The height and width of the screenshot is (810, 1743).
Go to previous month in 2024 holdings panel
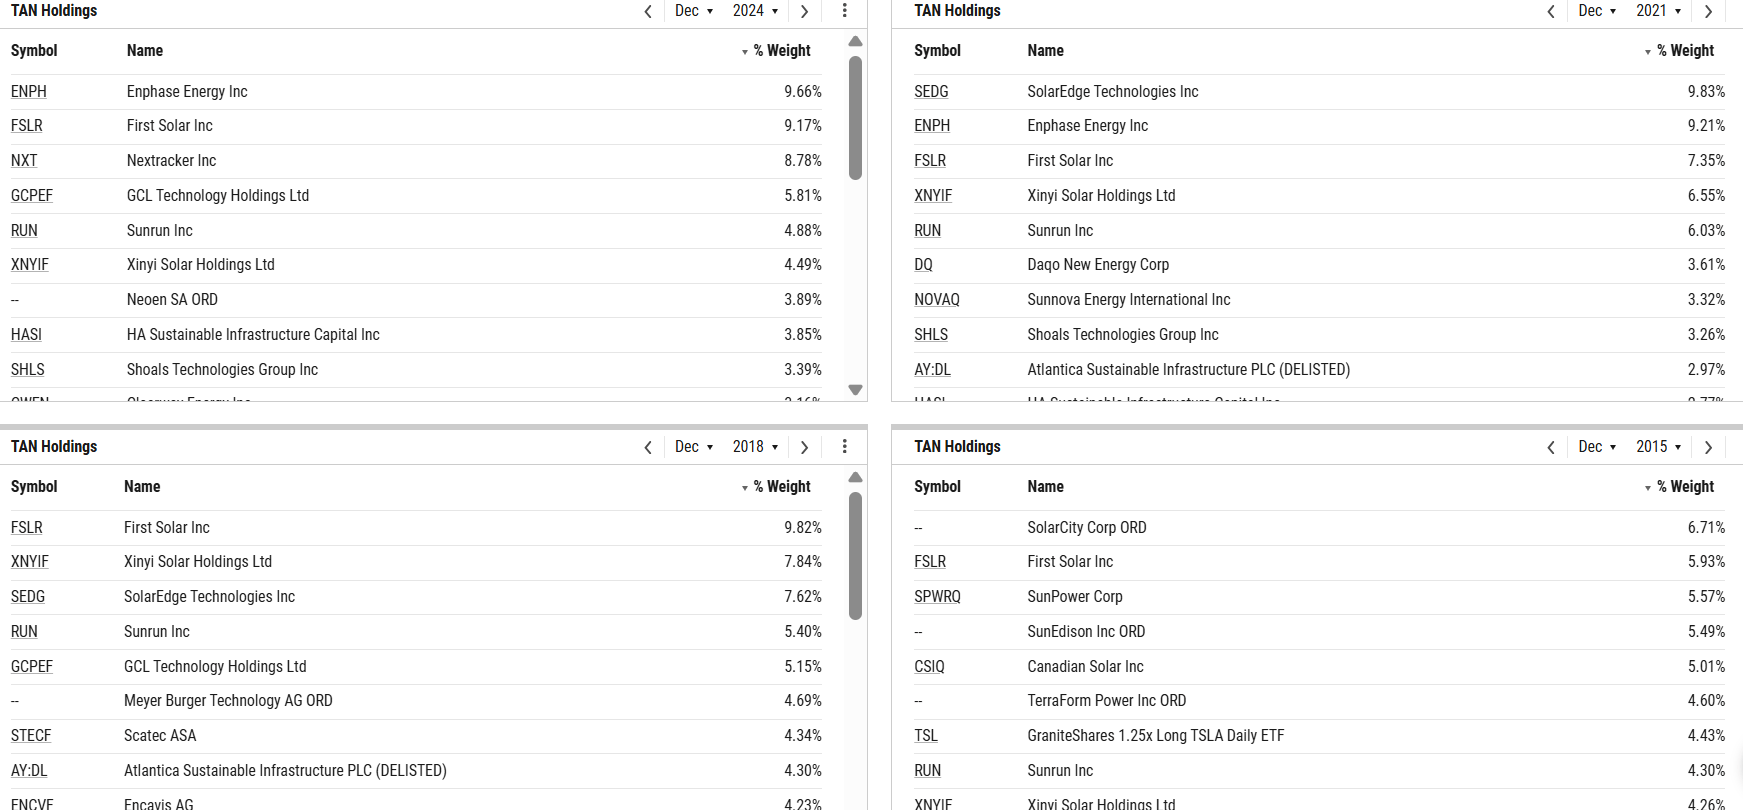coord(648,11)
